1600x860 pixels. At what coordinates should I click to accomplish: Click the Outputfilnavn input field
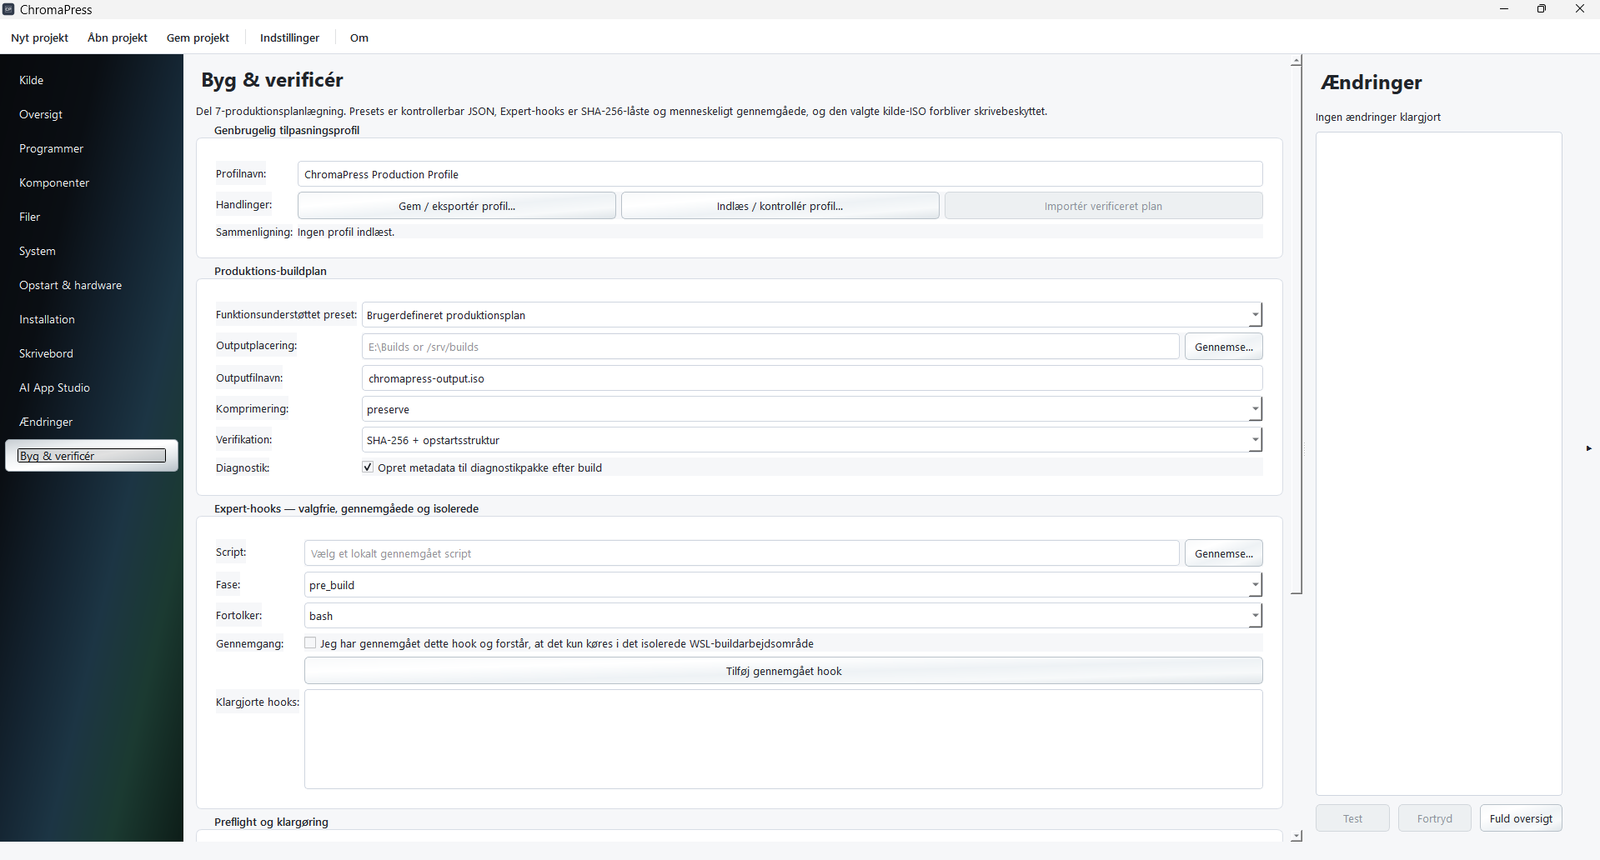pyautogui.click(x=812, y=378)
